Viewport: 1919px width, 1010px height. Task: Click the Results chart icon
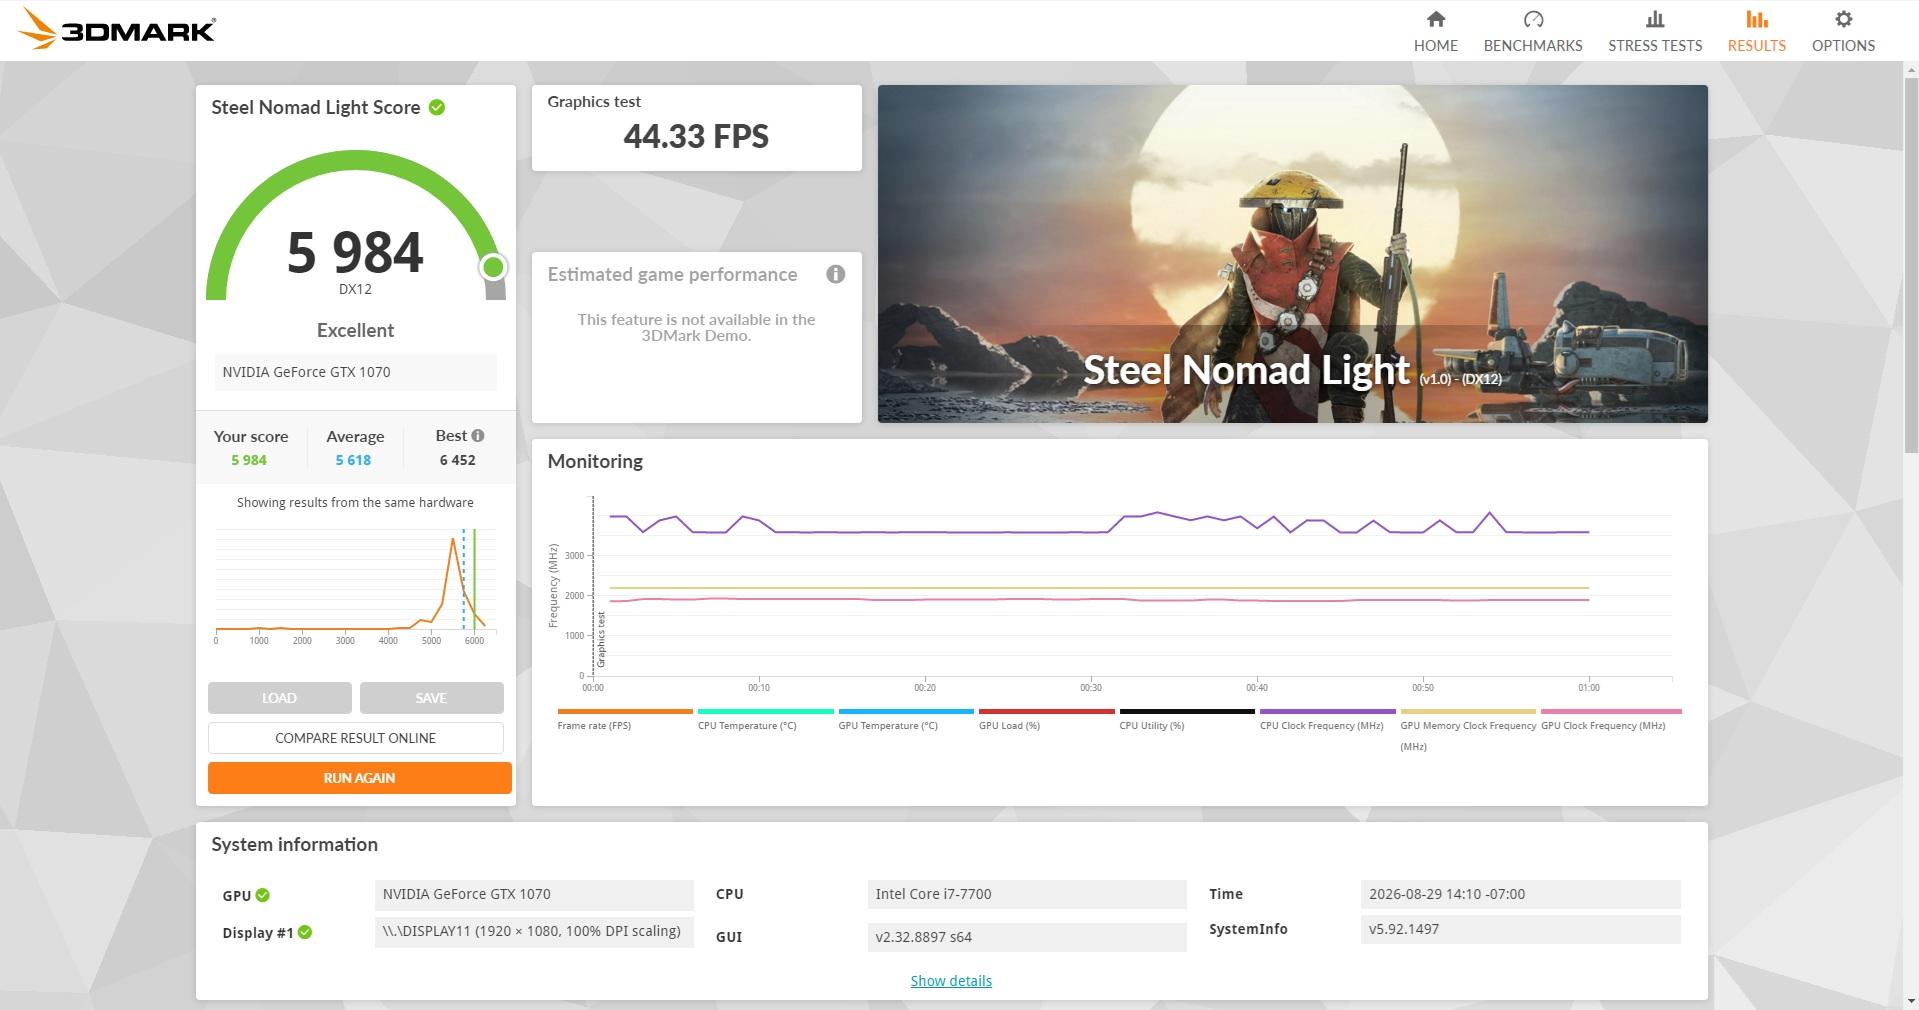pyautogui.click(x=1756, y=19)
